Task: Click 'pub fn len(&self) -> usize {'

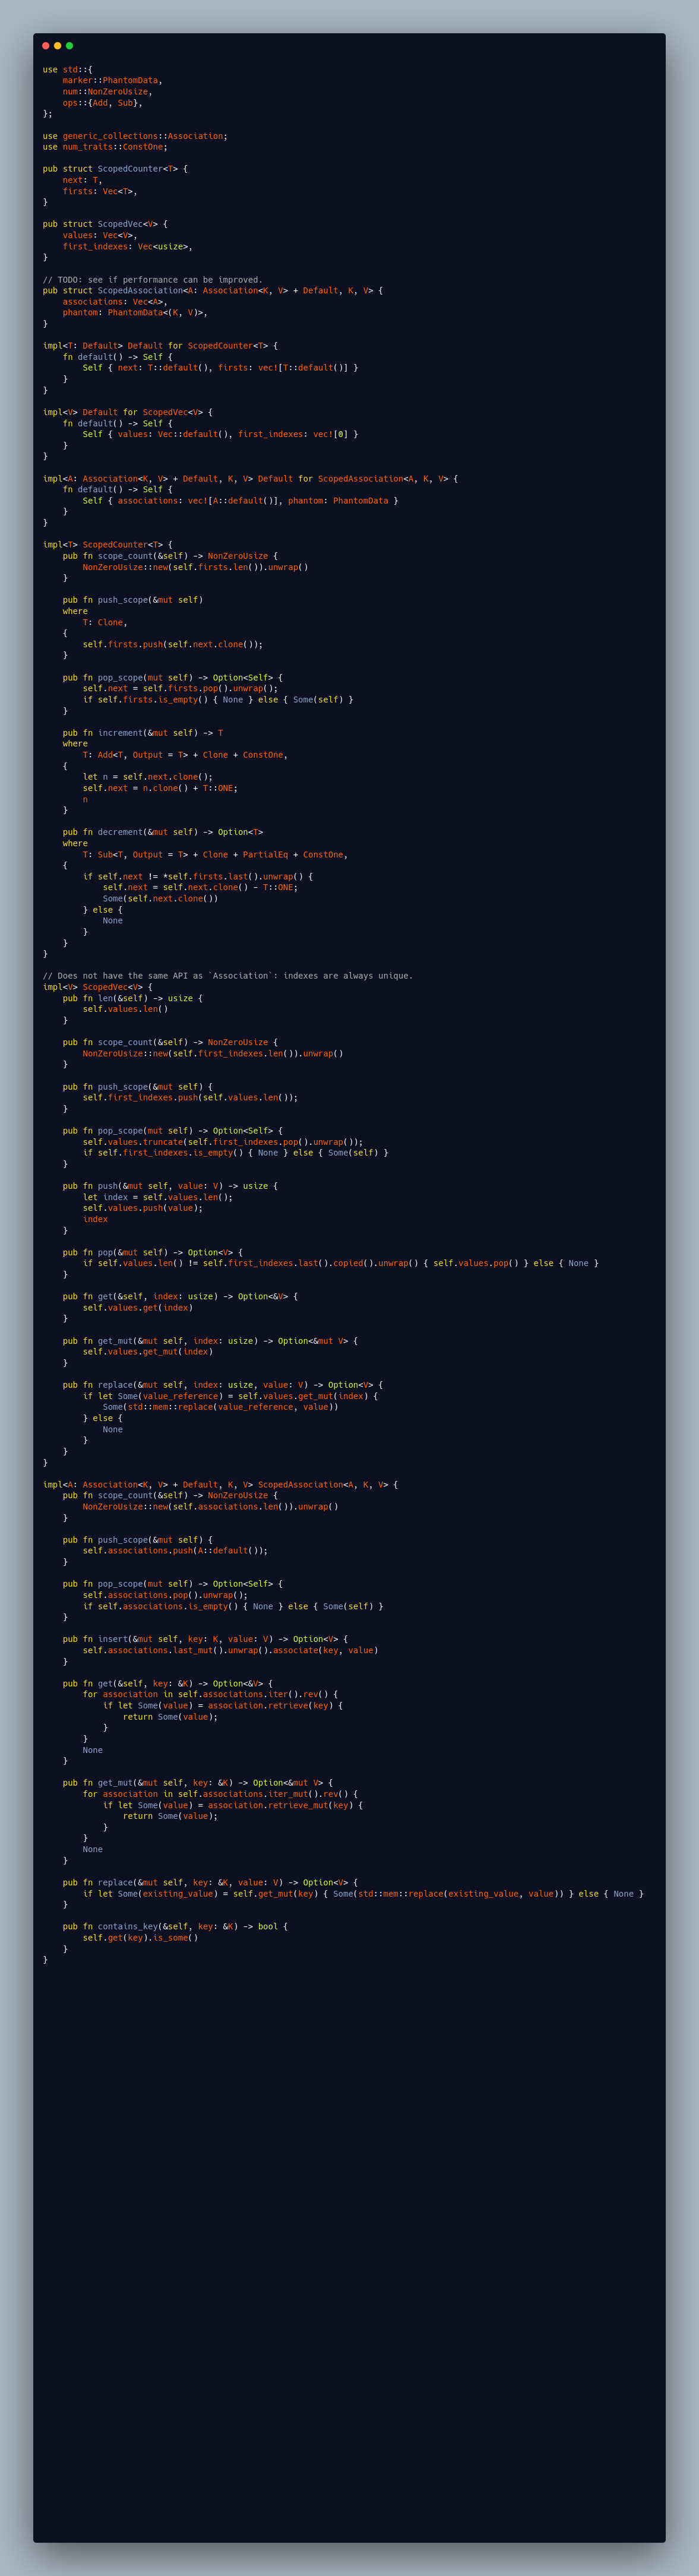Action: [133, 998]
